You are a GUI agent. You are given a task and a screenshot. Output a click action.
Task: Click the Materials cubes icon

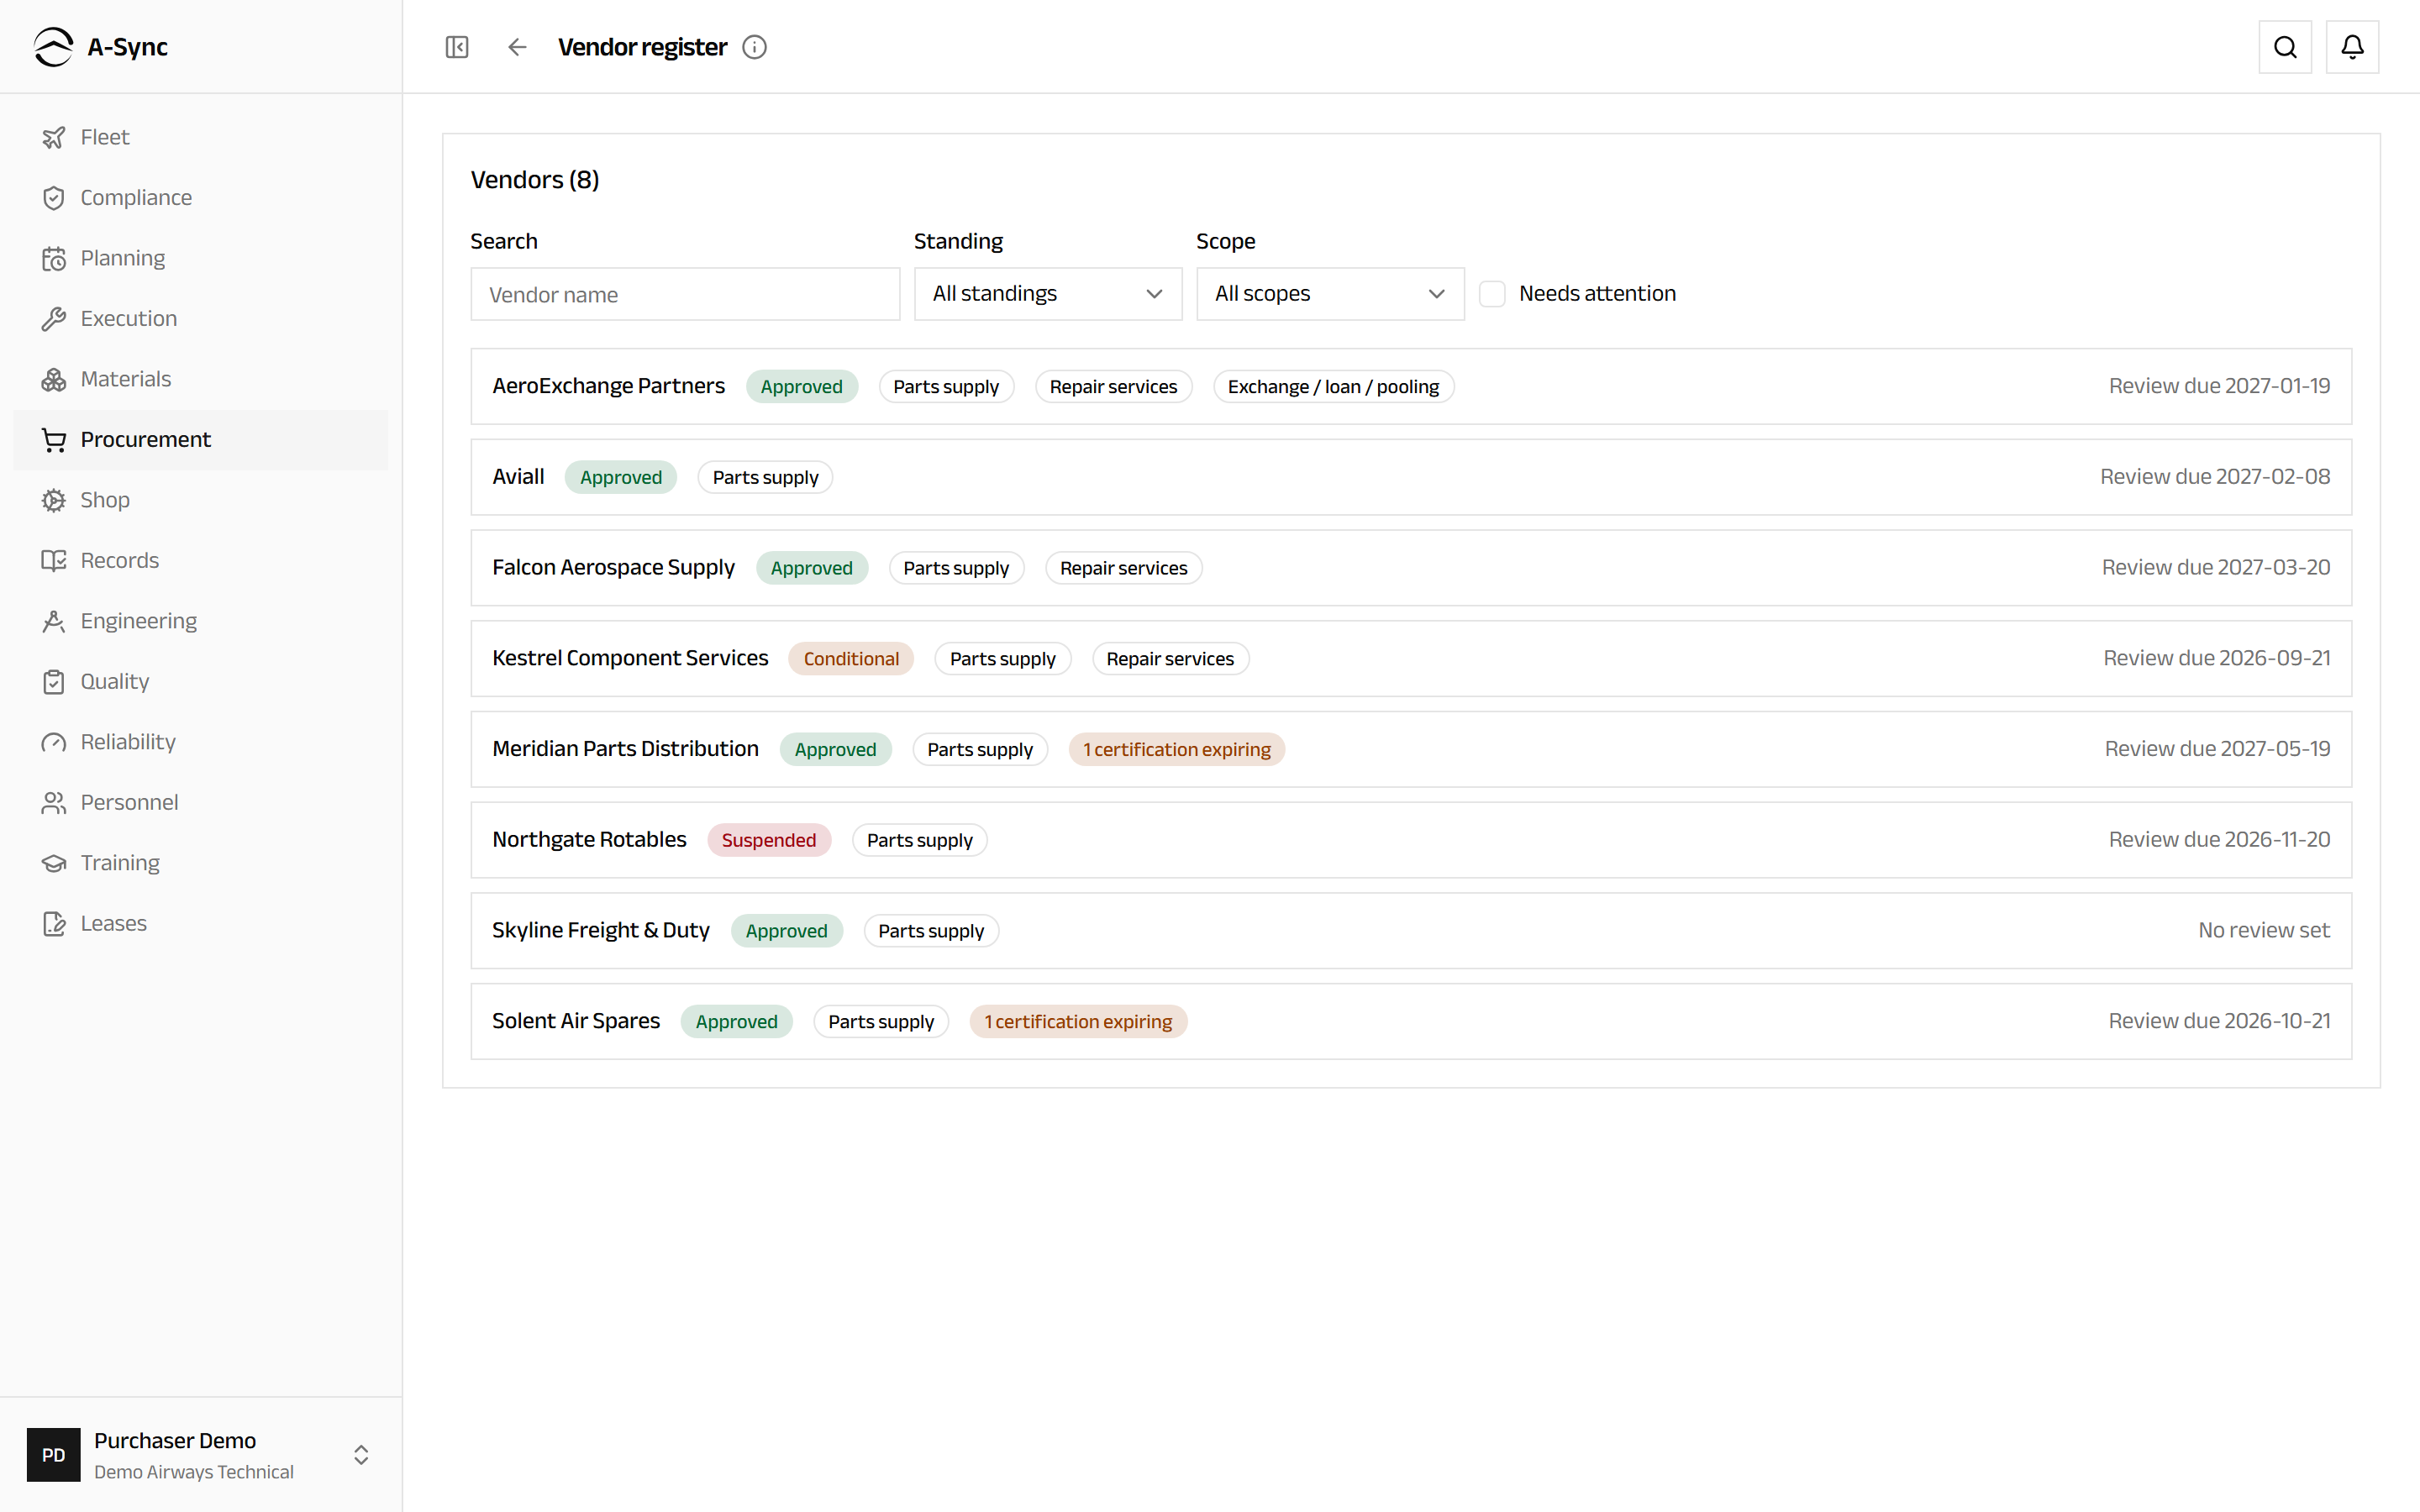tap(54, 379)
